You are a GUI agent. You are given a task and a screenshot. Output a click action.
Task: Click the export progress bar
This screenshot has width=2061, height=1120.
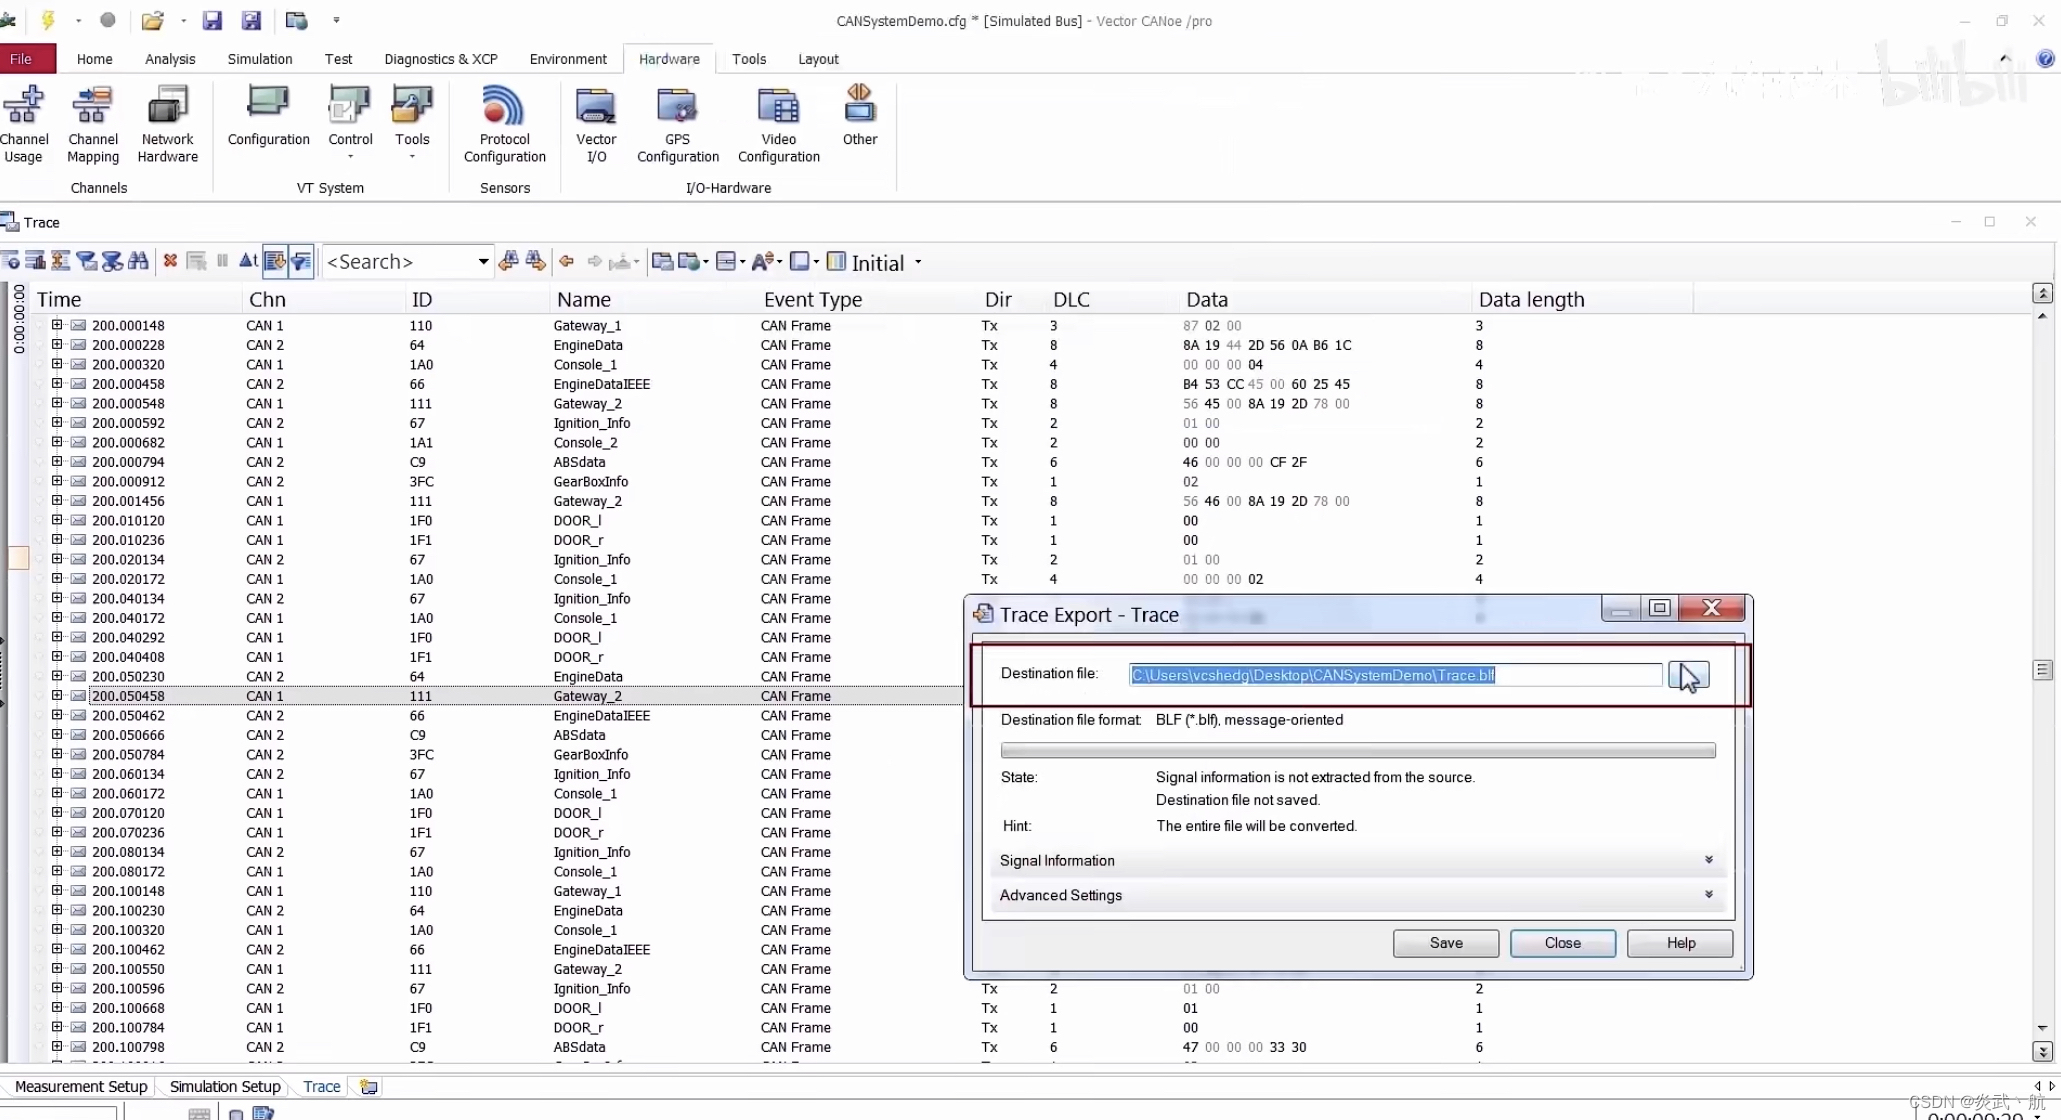1357,750
